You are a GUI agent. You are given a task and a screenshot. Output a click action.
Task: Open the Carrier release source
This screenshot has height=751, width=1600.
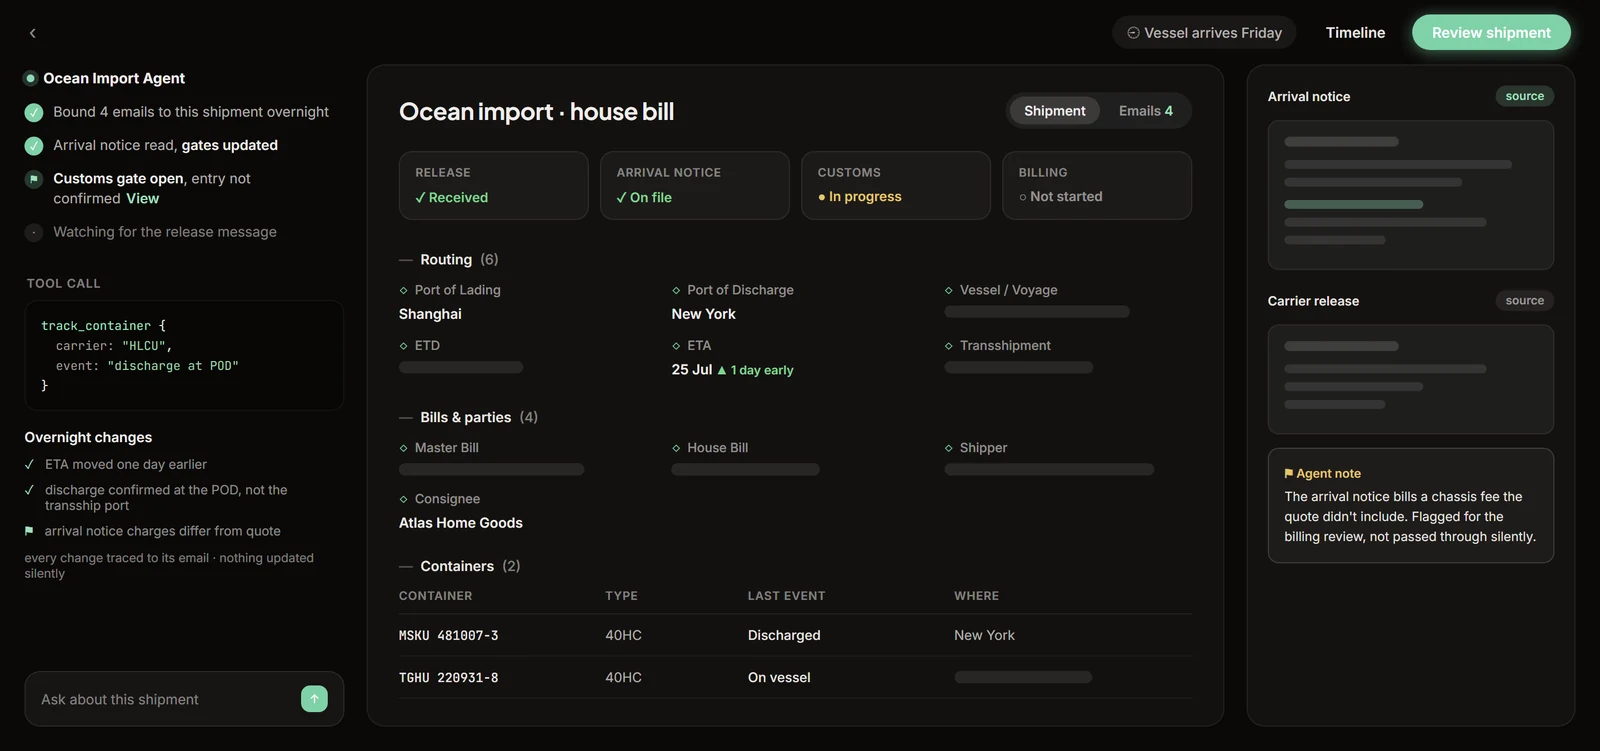click(x=1524, y=300)
